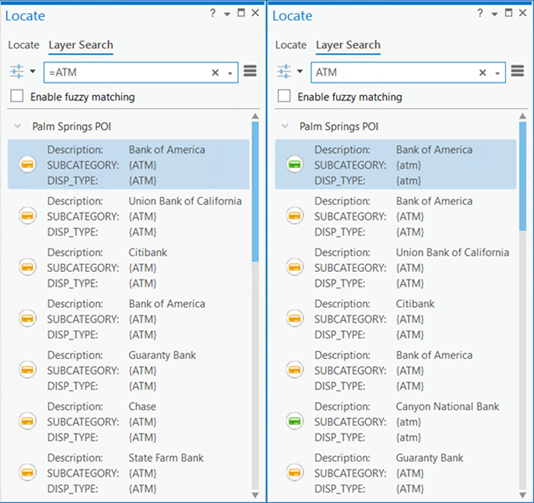The height and width of the screenshot is (503, 534).
Task: Open search history dropdown in =ATM box
Action: [230, 73]
